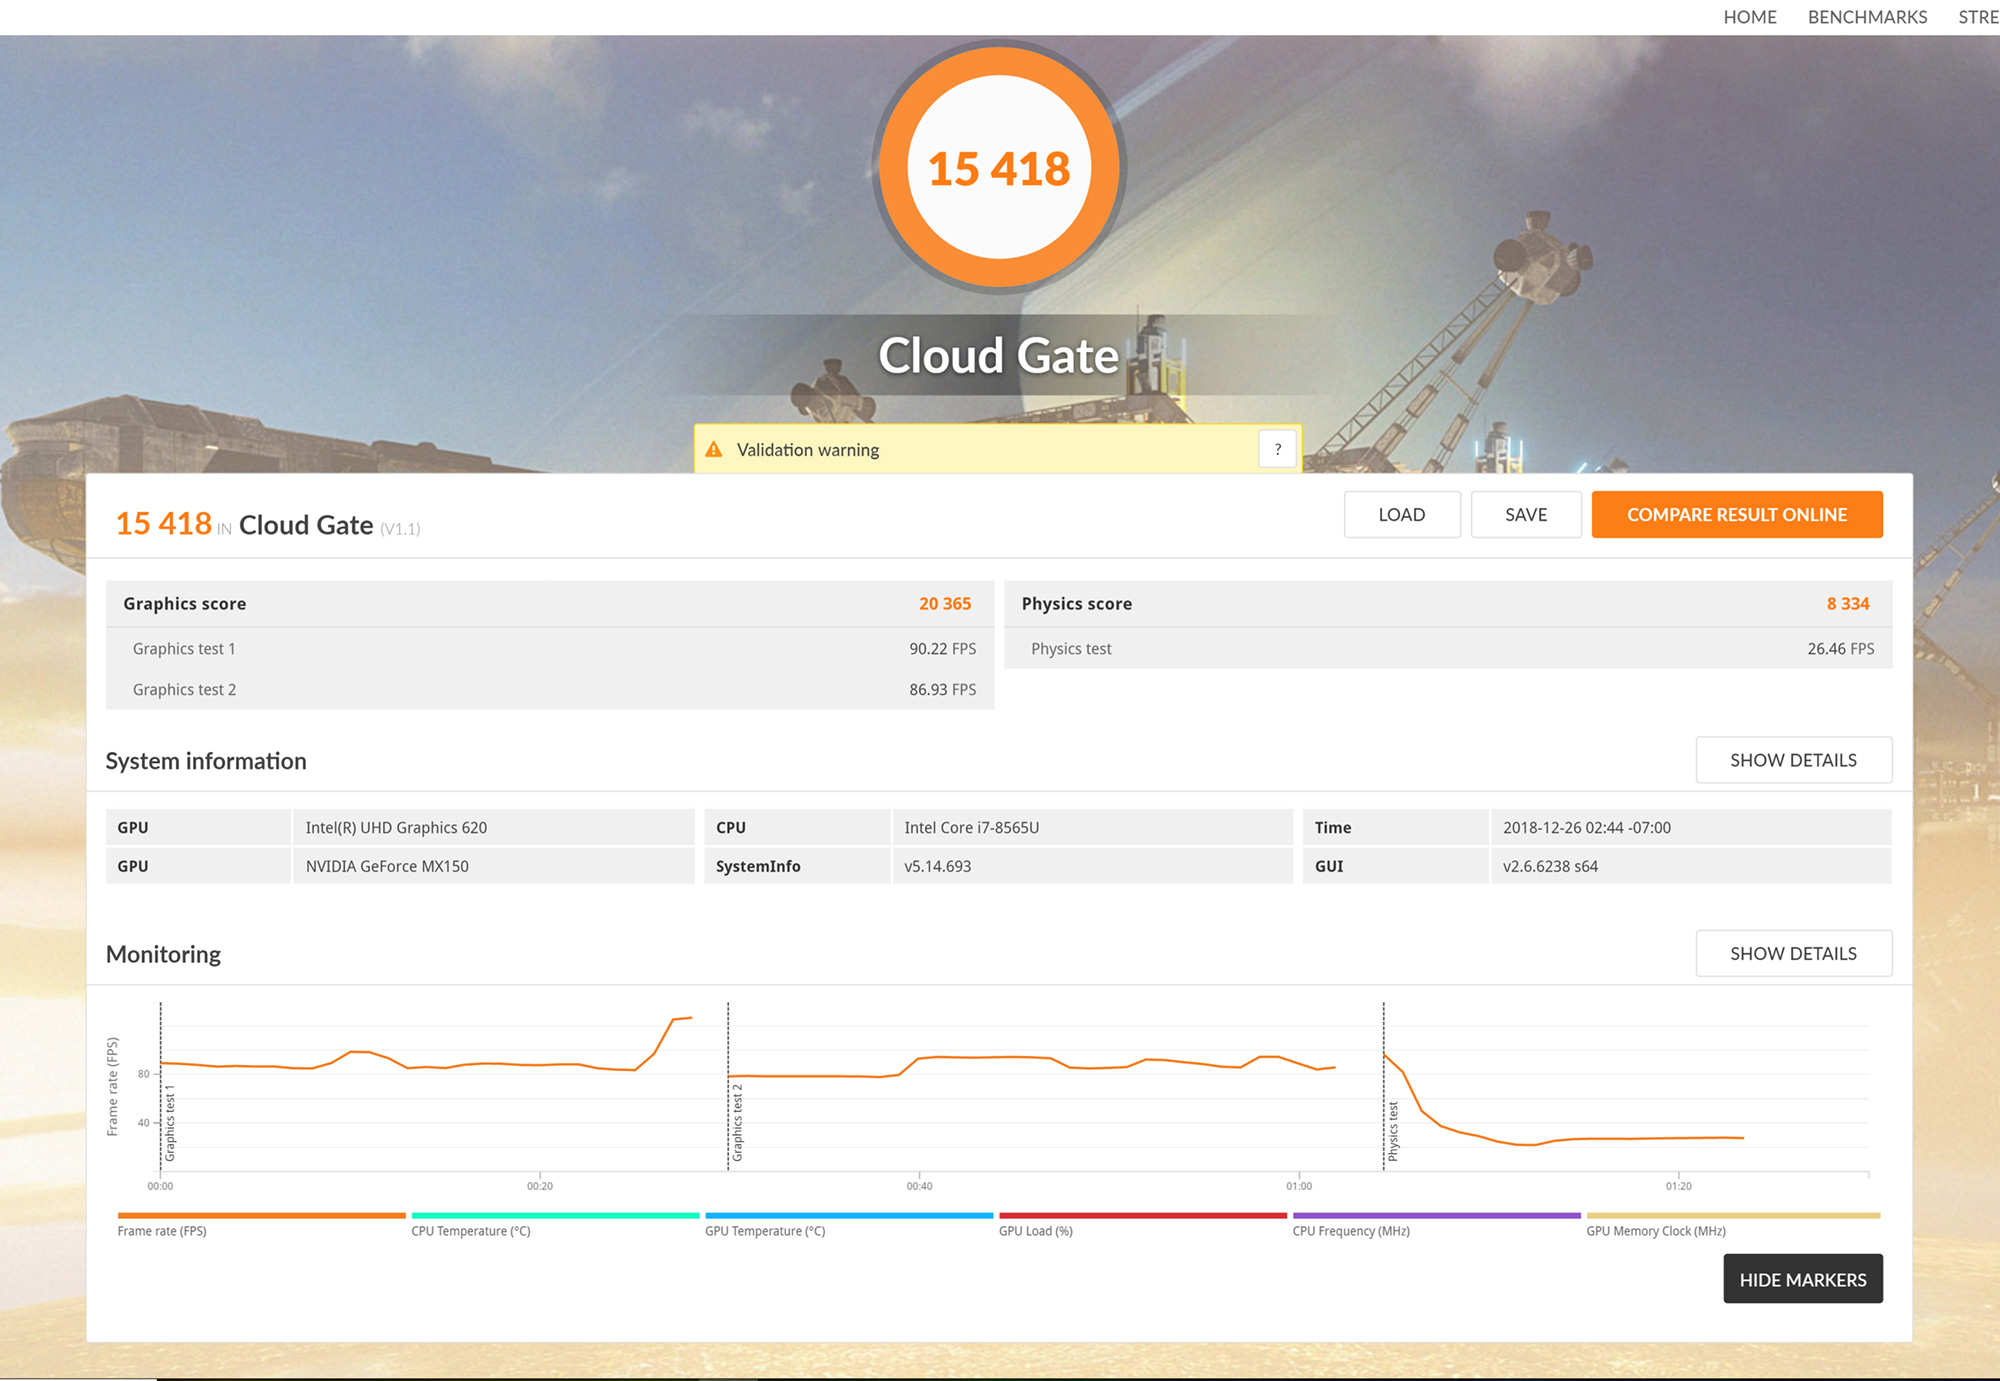The height and width of the screenshot is (1381, 2000).
Task: Click the Physics score value 8 334
Action: 1848,604
